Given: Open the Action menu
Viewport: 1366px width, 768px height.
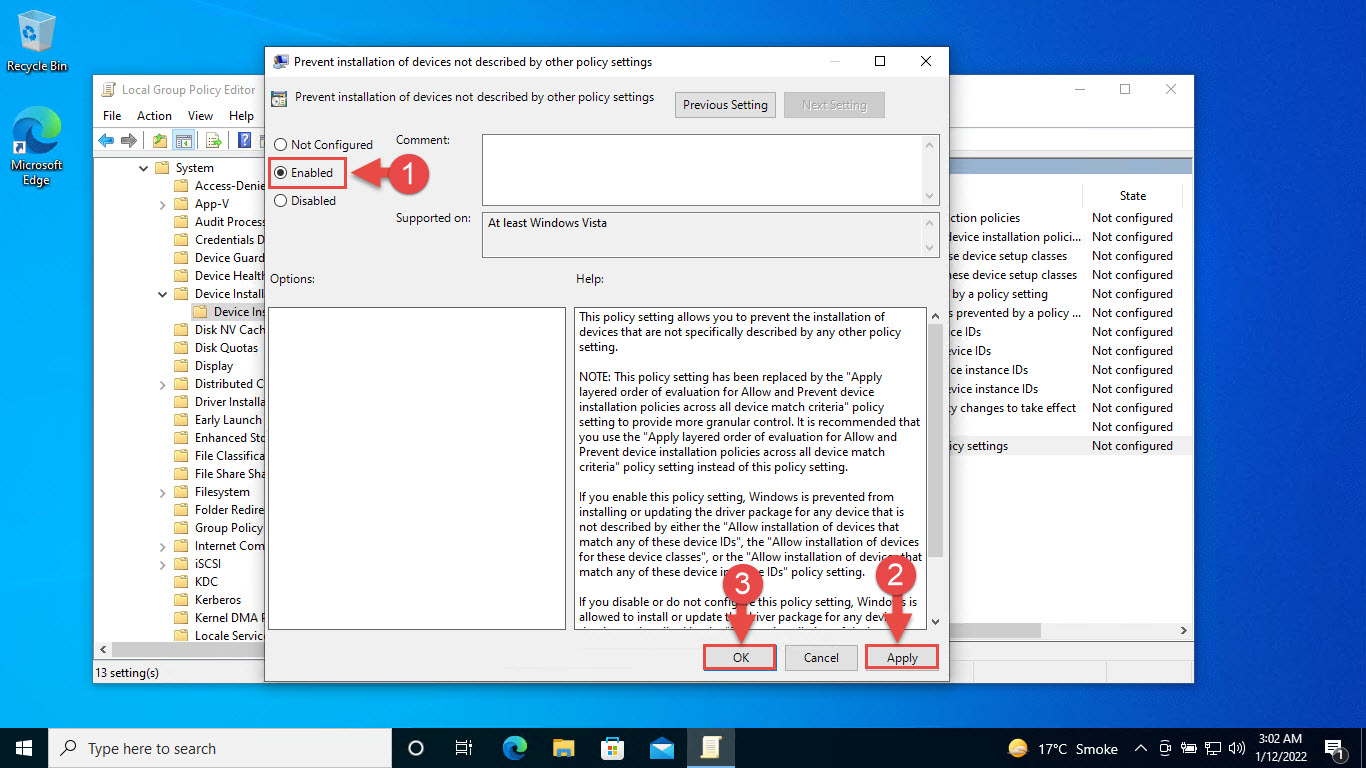Looking at the screenshot, I should [x=154, y=116].
